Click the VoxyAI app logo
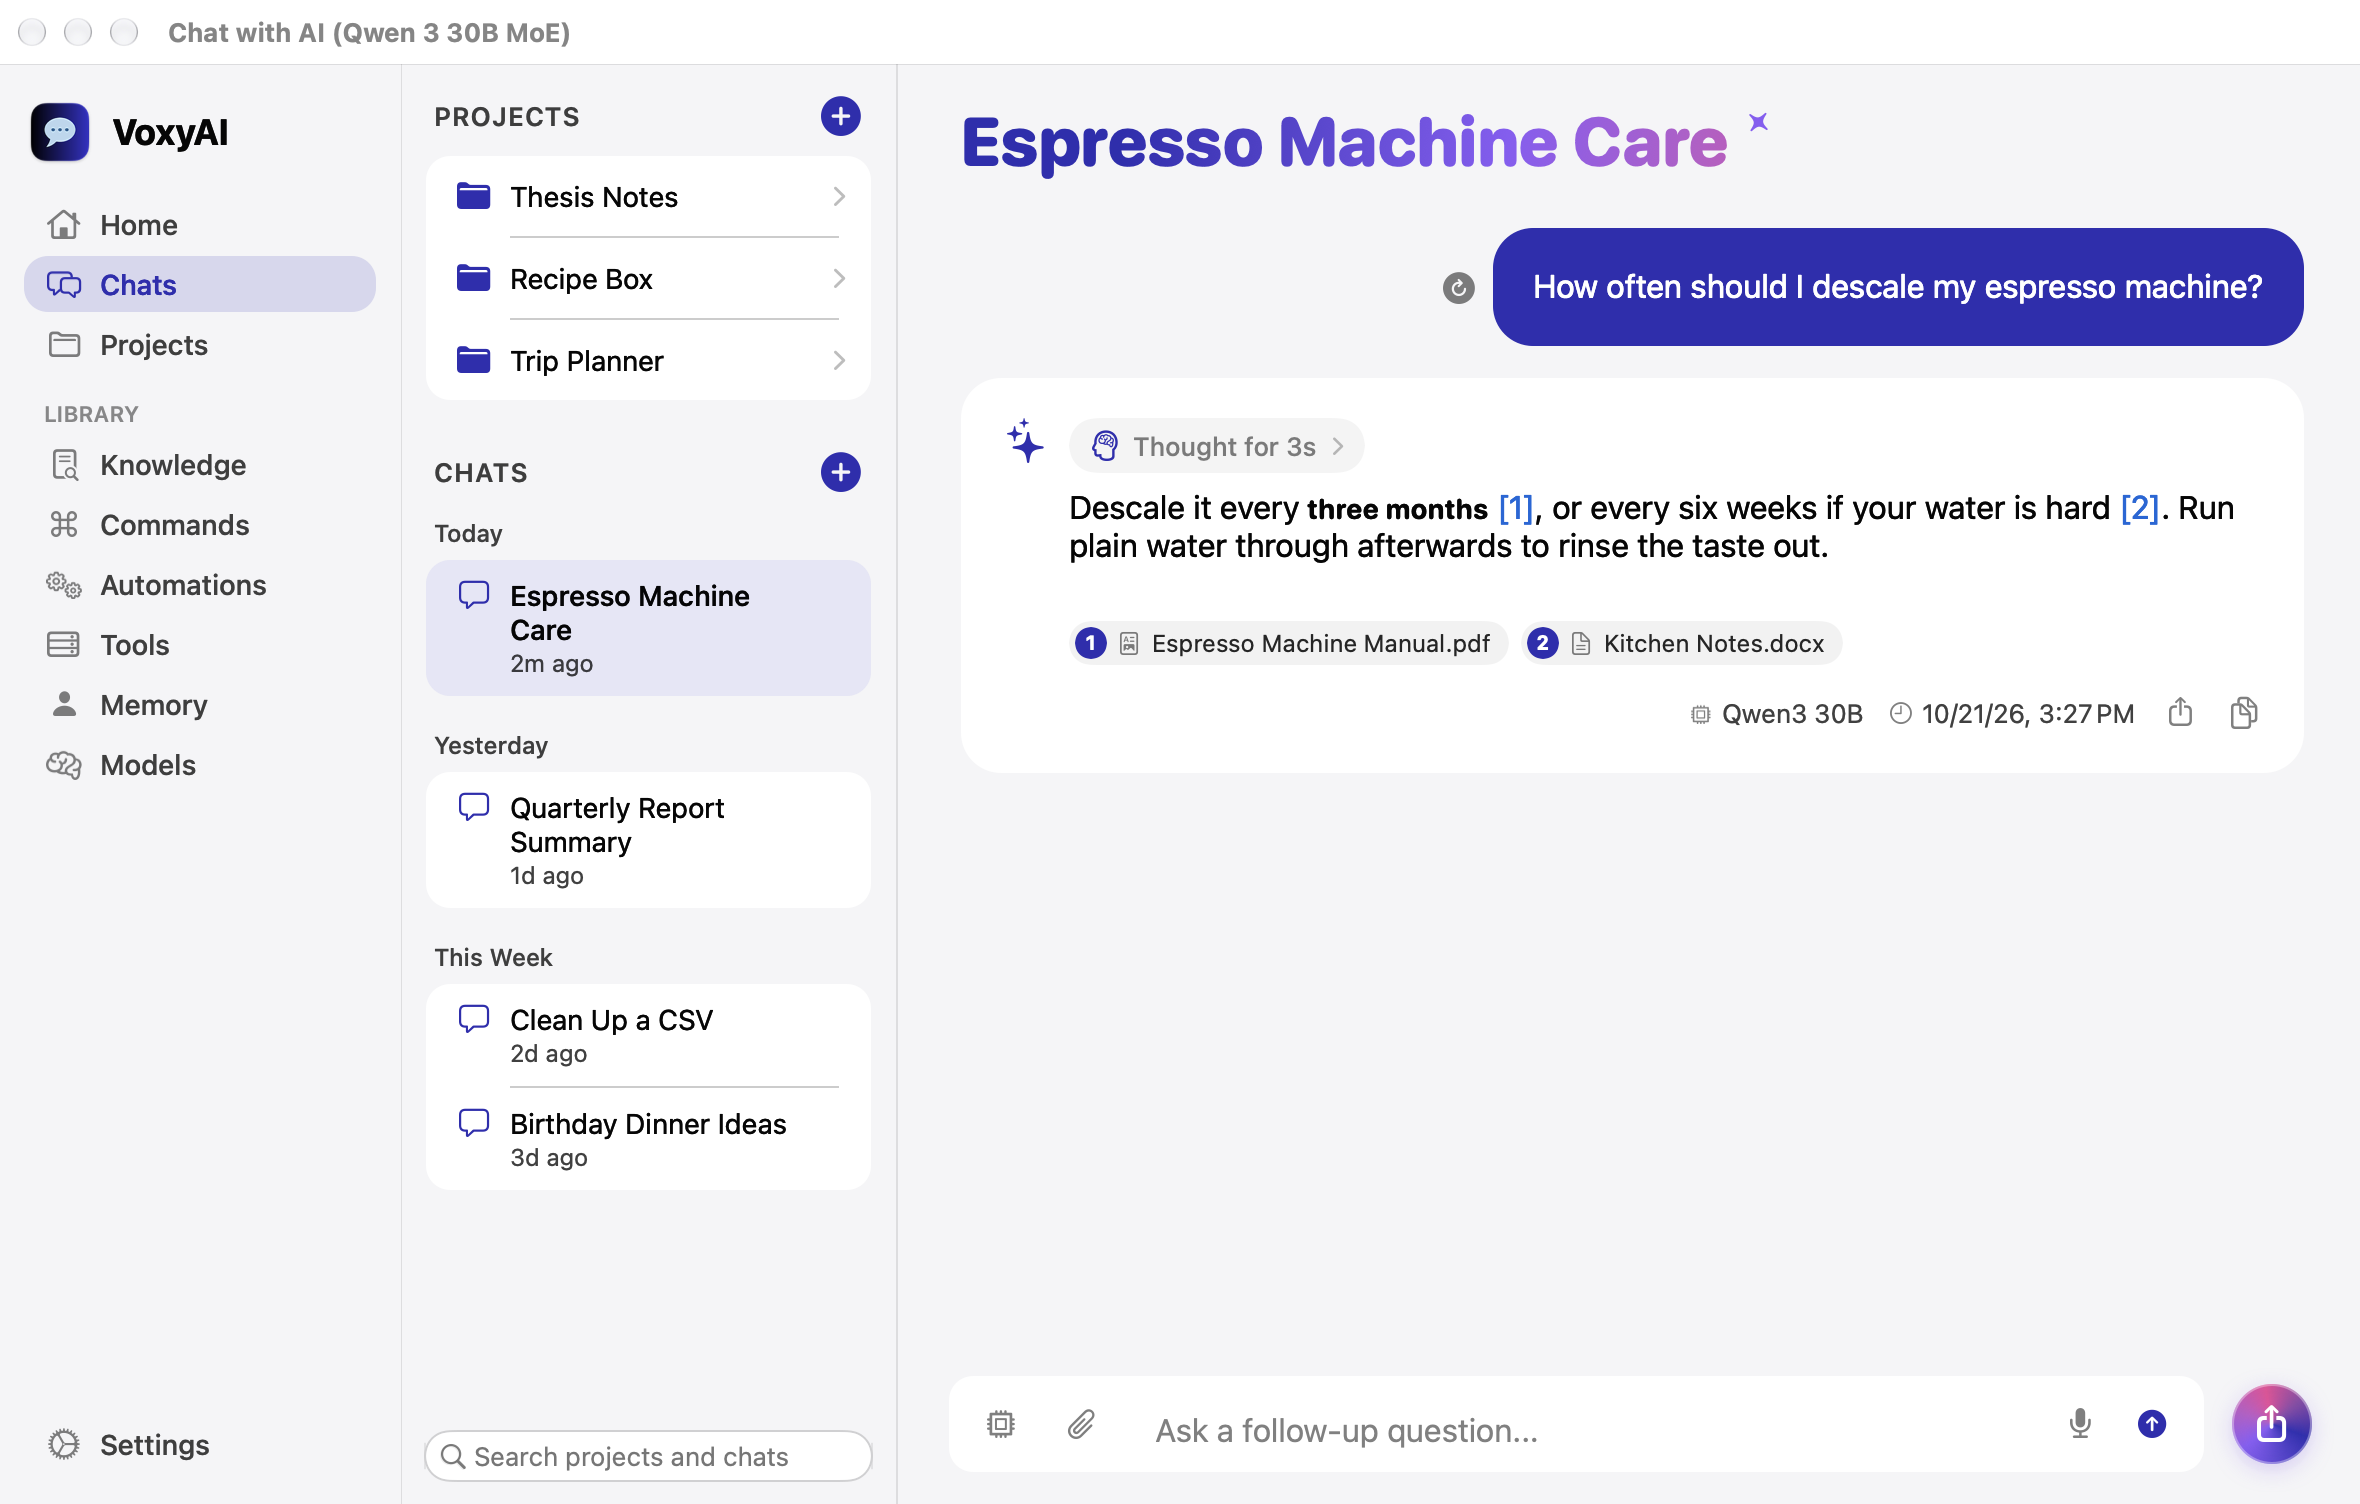Screen dimensions: 2360x1504 coord(60,132)
